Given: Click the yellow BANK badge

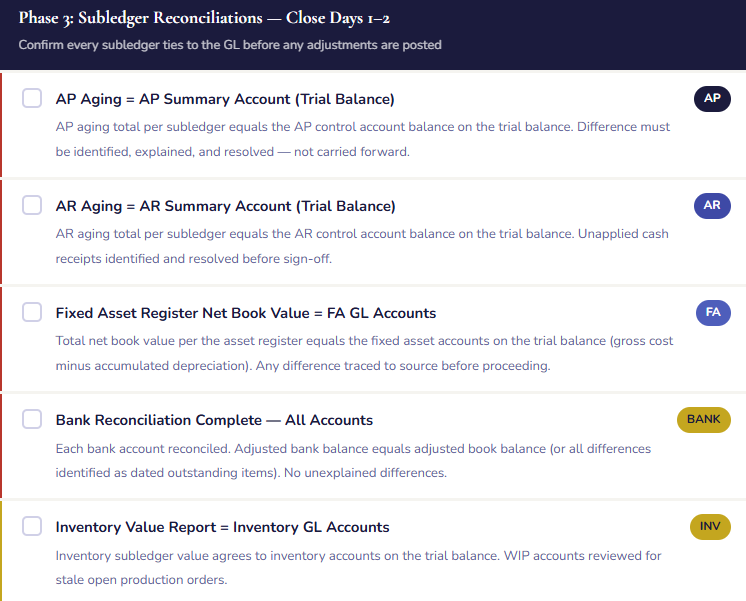Looking at the screenshot, I should 704,419.
